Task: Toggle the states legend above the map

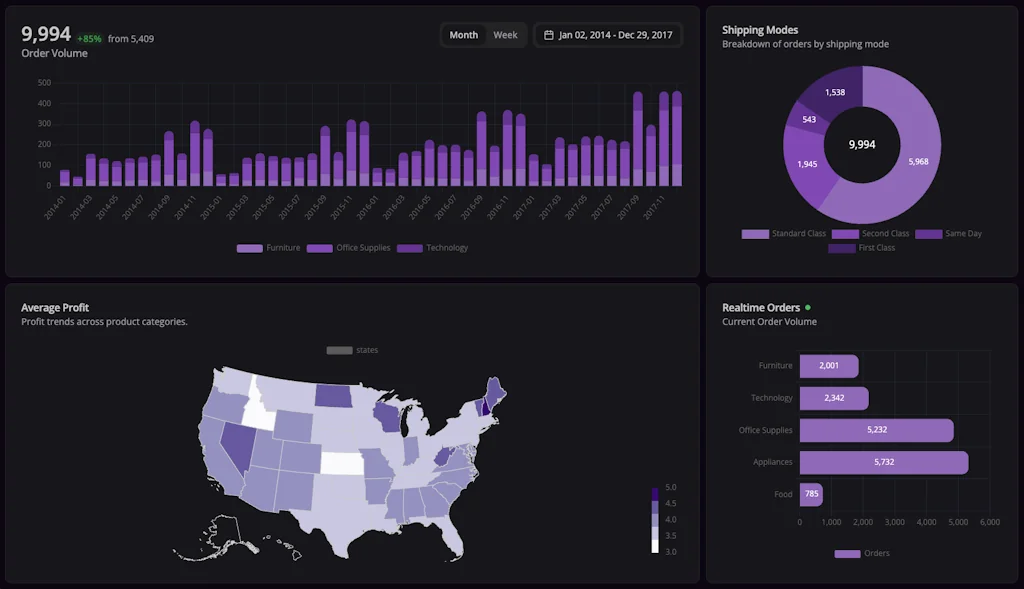Action: [x=339, y=350]
